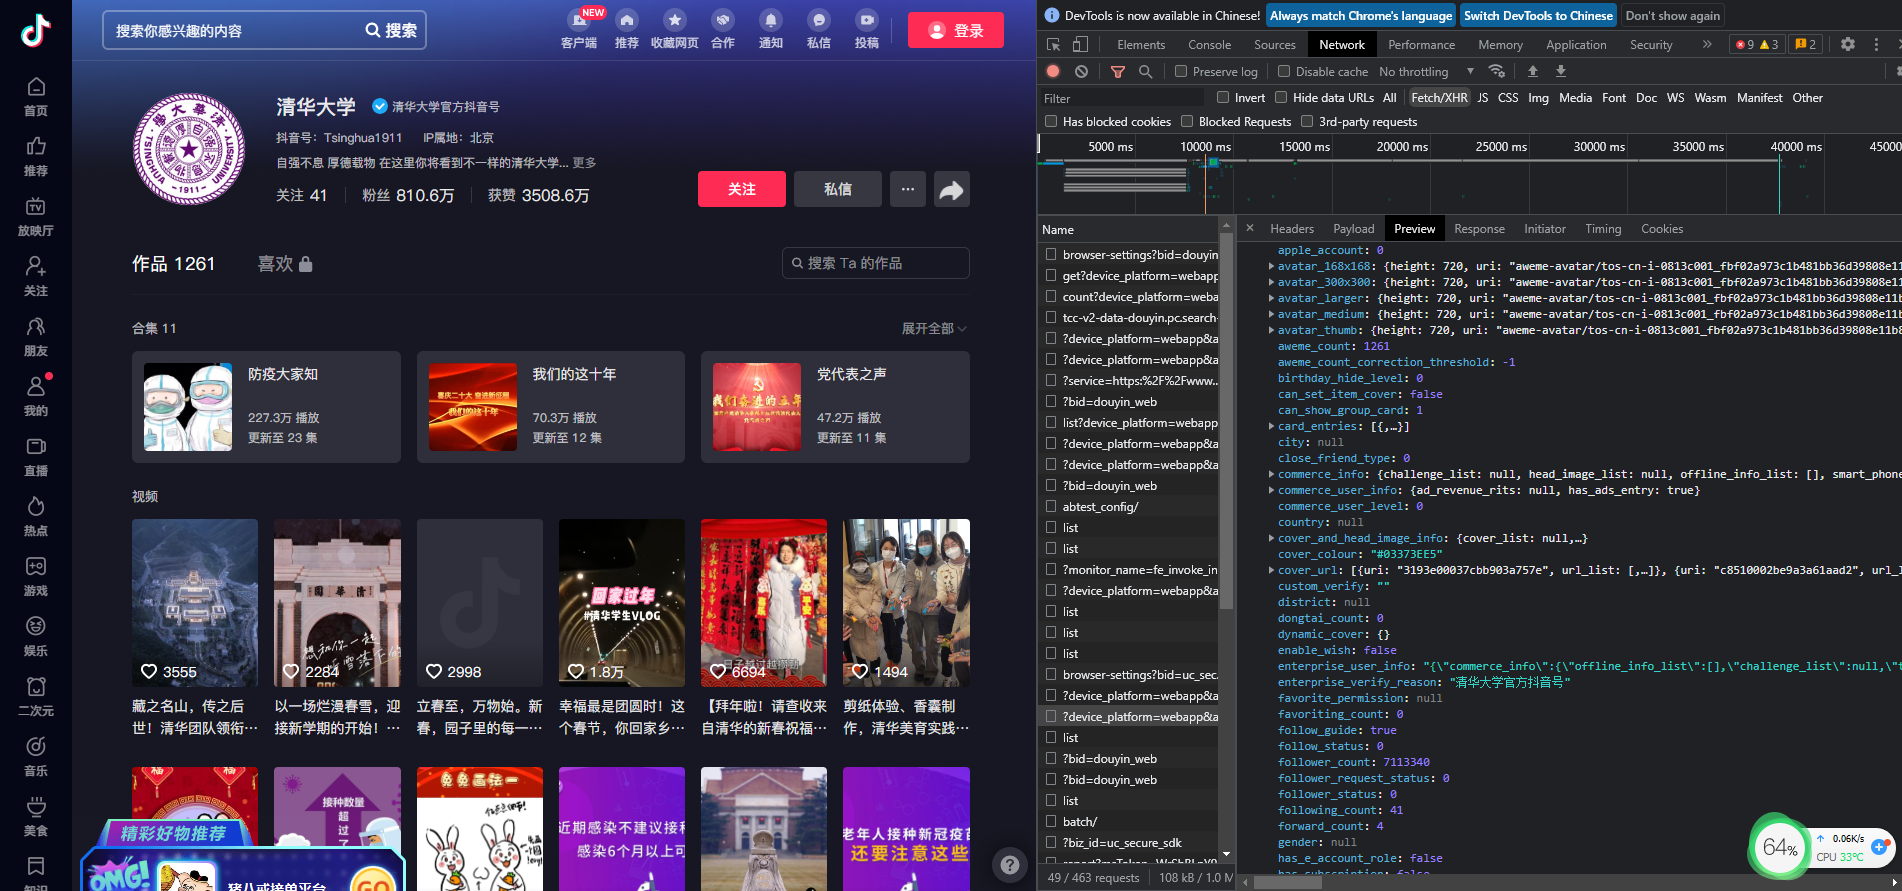Open the Douyin logo home link
The width and height of the screenshot is (1902, 891).
point(36,30)
